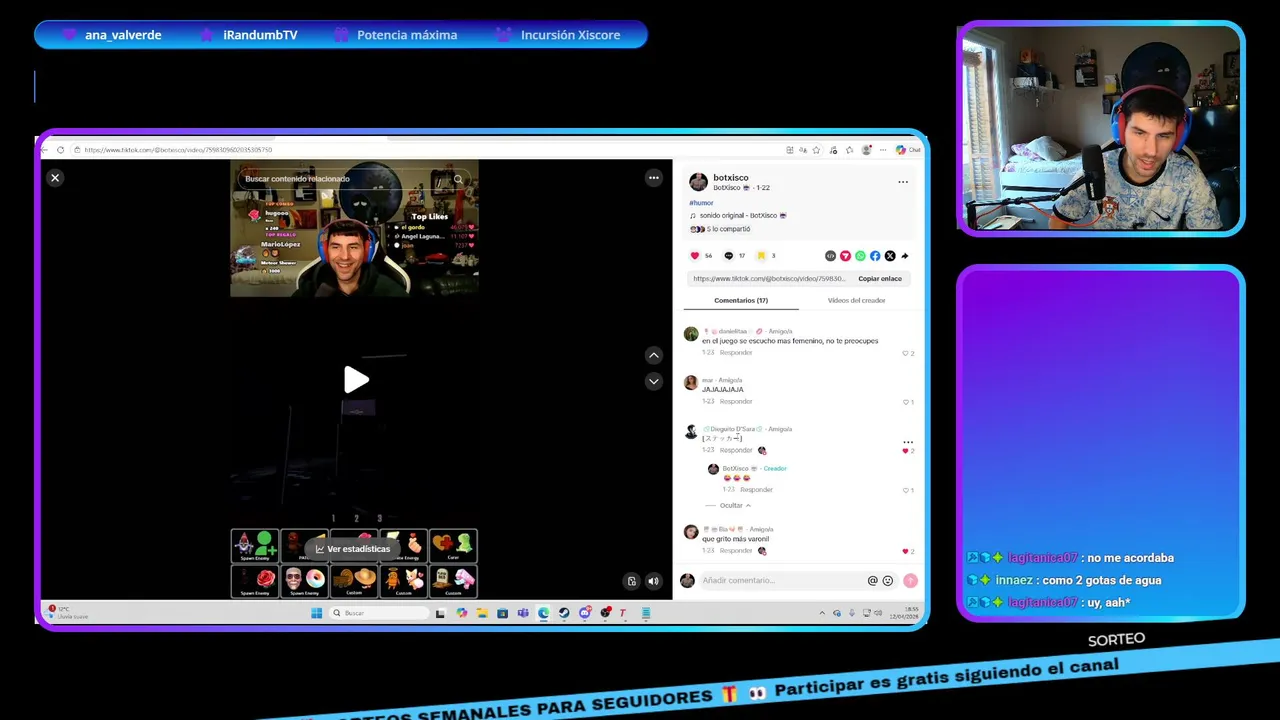Click iRandumbTV in the overlay bar
The image size is (1280, 720).
point(260,35)
